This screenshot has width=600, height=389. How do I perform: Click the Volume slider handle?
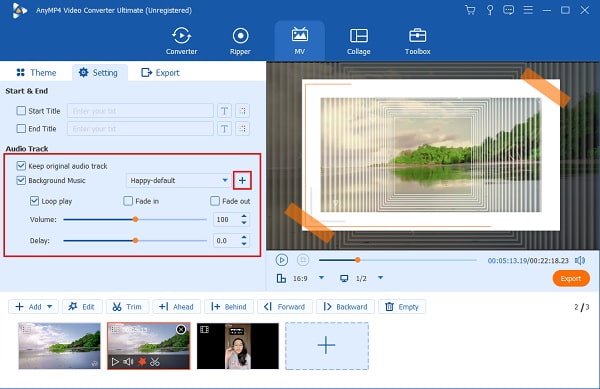click(135, 220)
